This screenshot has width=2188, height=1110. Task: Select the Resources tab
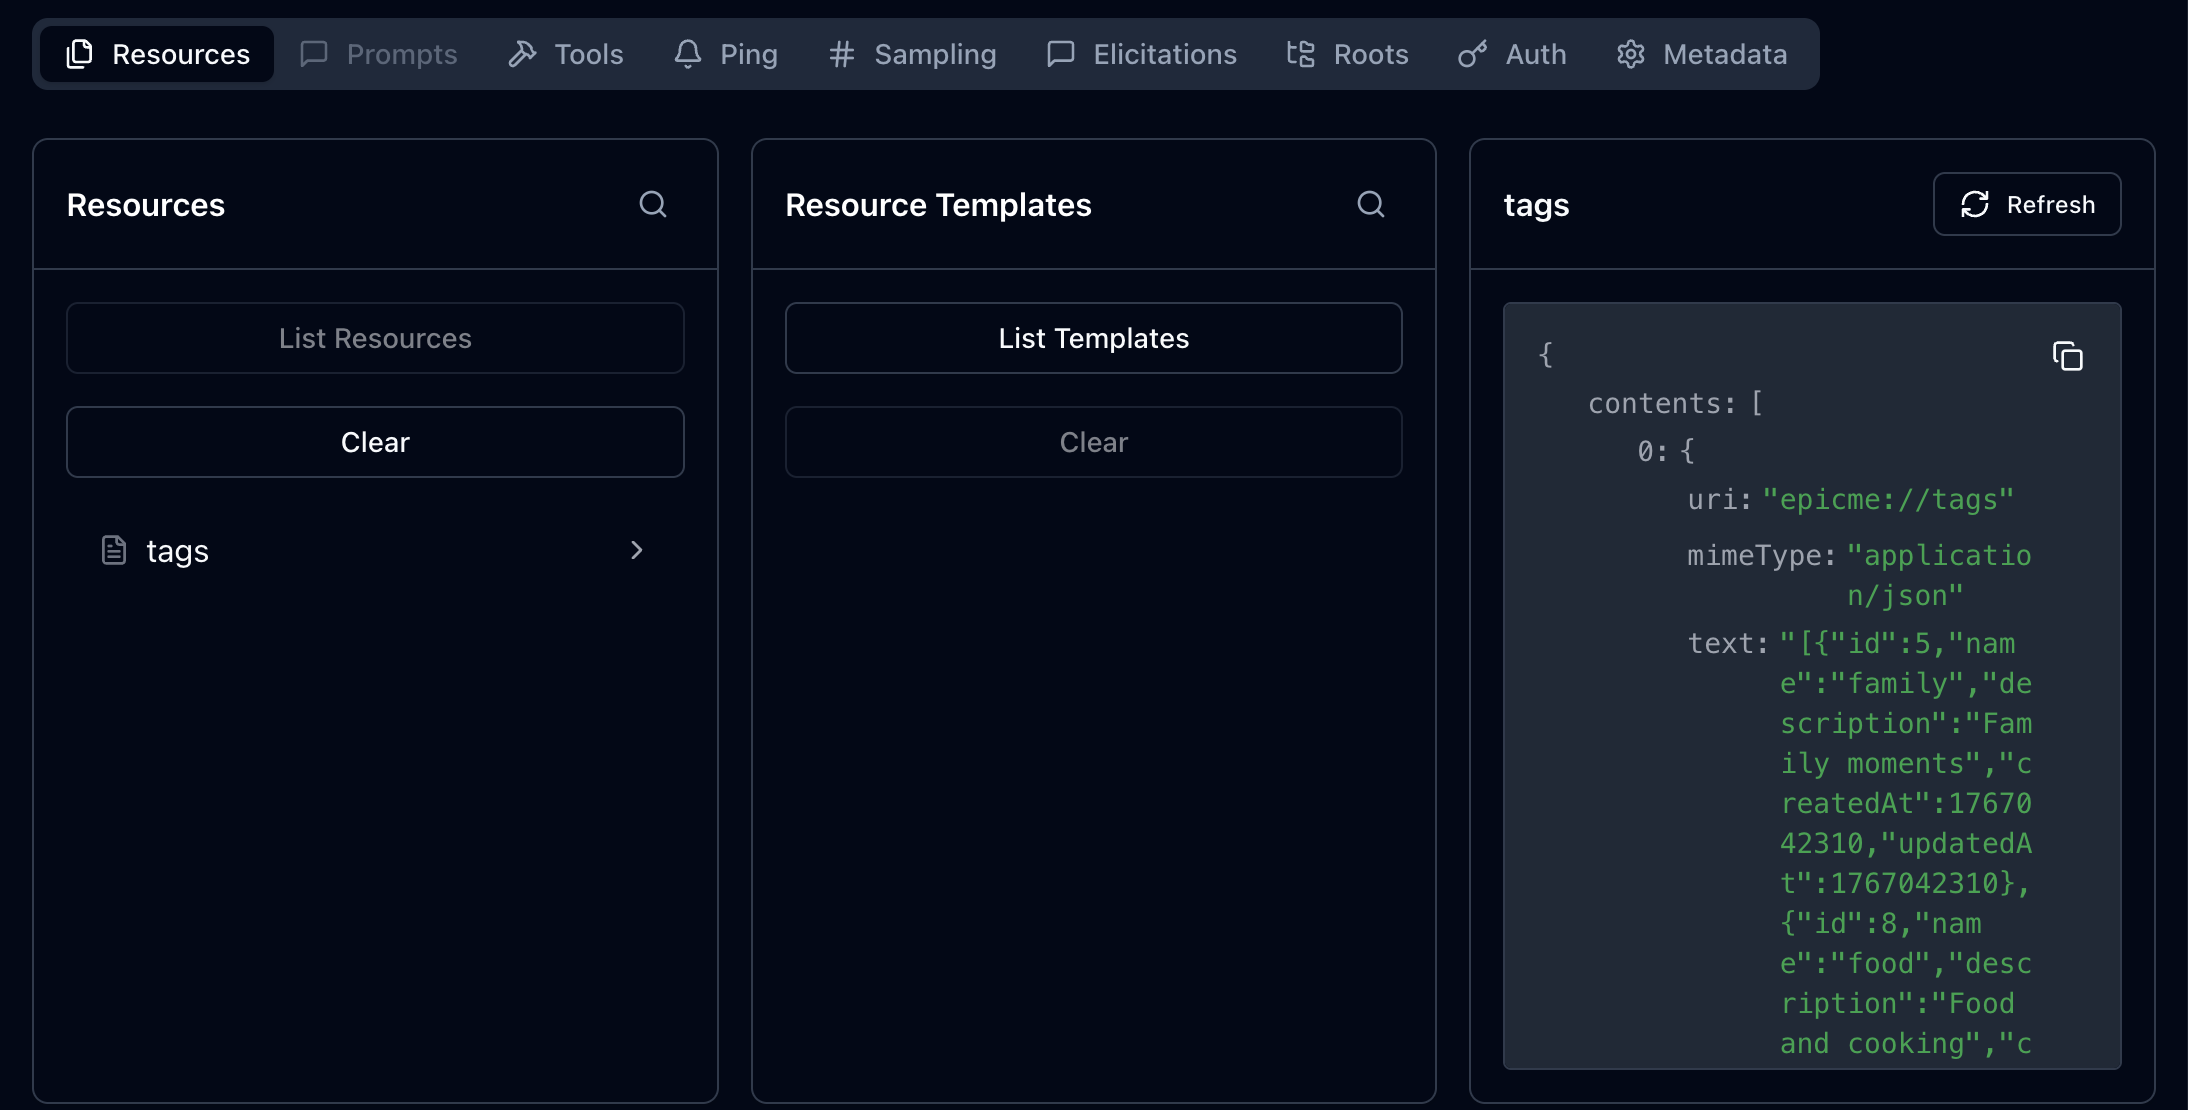158,54
